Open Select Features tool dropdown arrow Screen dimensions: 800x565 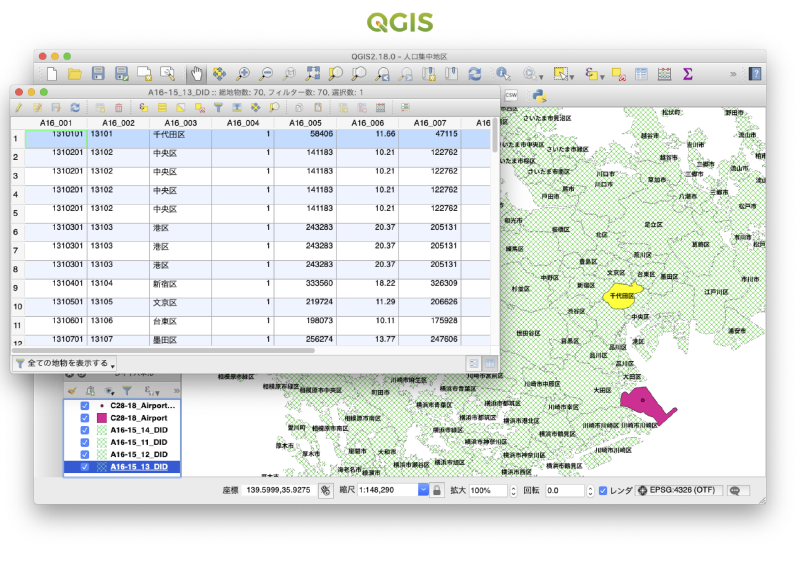[572, 77]
